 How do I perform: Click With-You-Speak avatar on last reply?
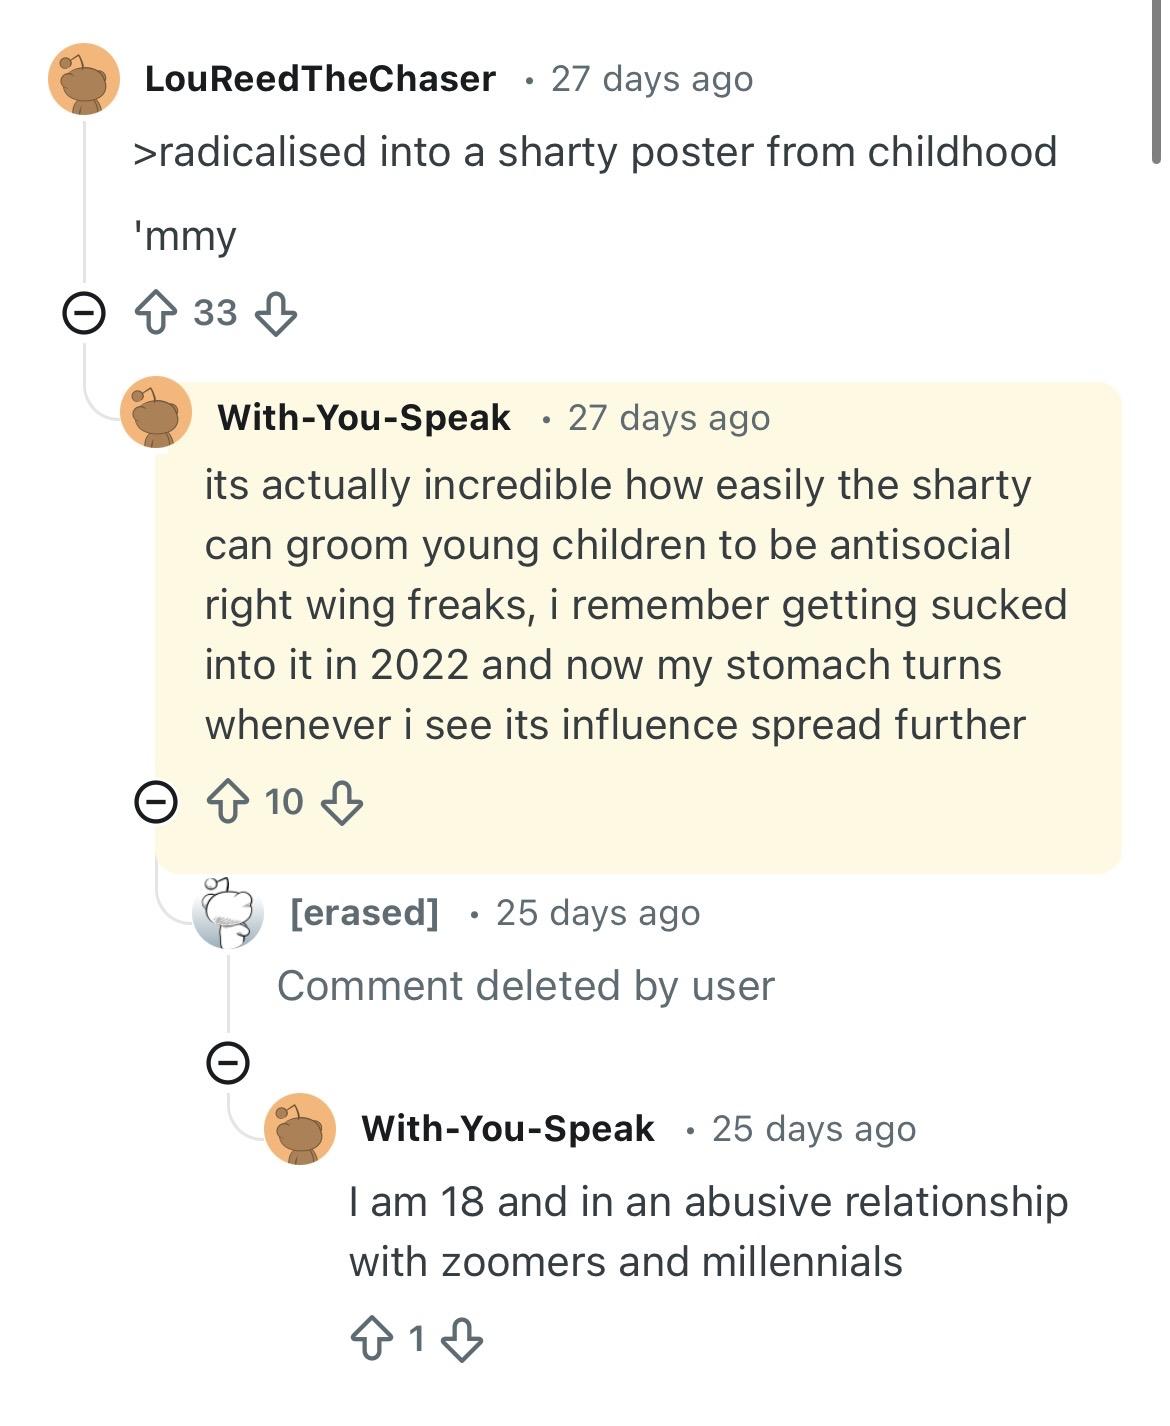coord(299,1128)
